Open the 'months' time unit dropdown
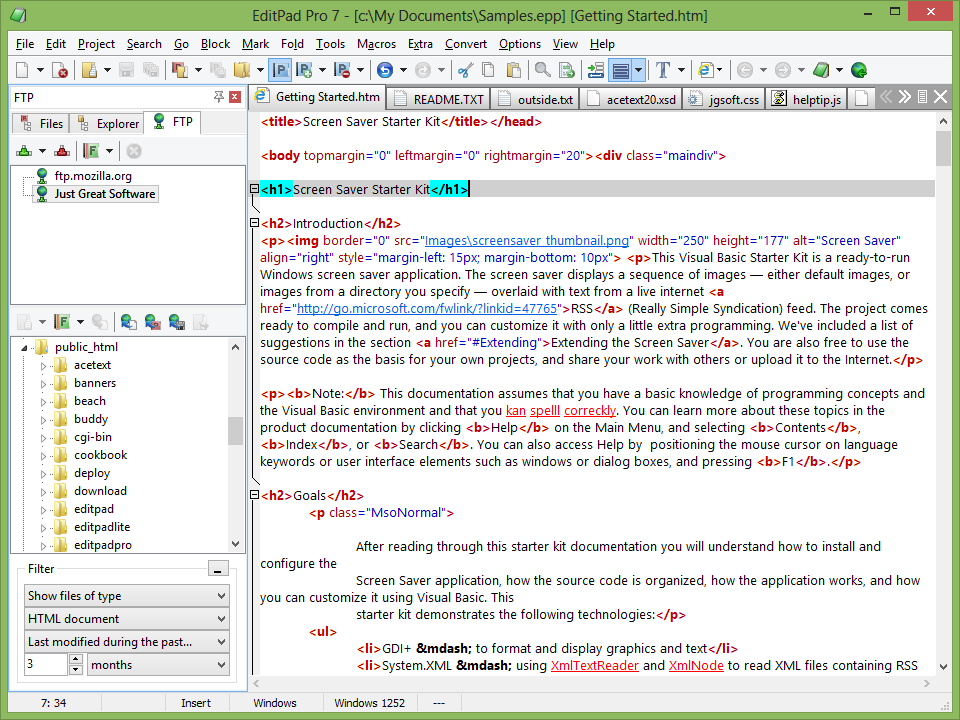This screenshot has height=720, width=960. click(158, 665)
